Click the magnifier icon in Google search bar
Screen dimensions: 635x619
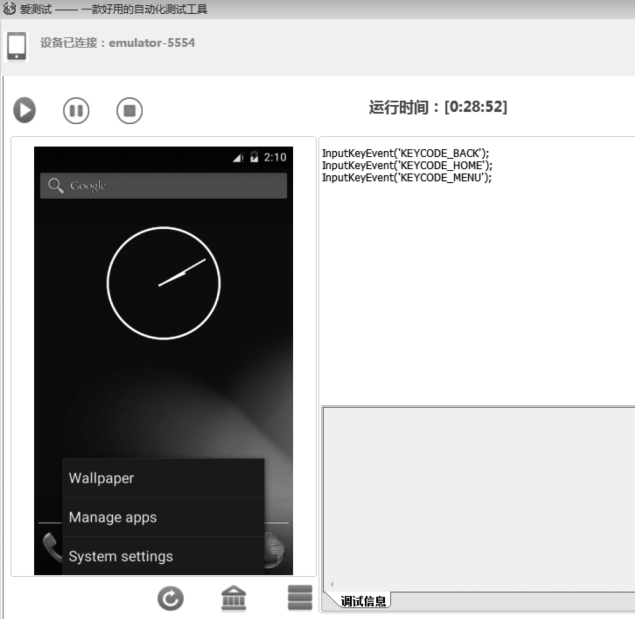[56, 186]
